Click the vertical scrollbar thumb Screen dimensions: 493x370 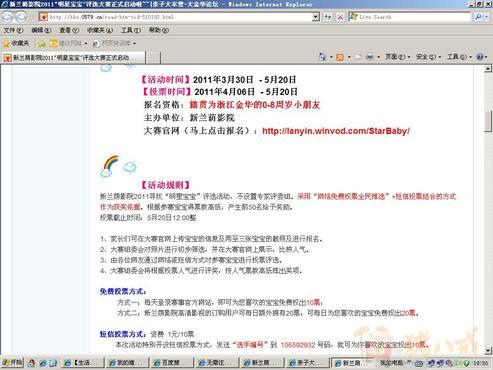coord(488,121)
